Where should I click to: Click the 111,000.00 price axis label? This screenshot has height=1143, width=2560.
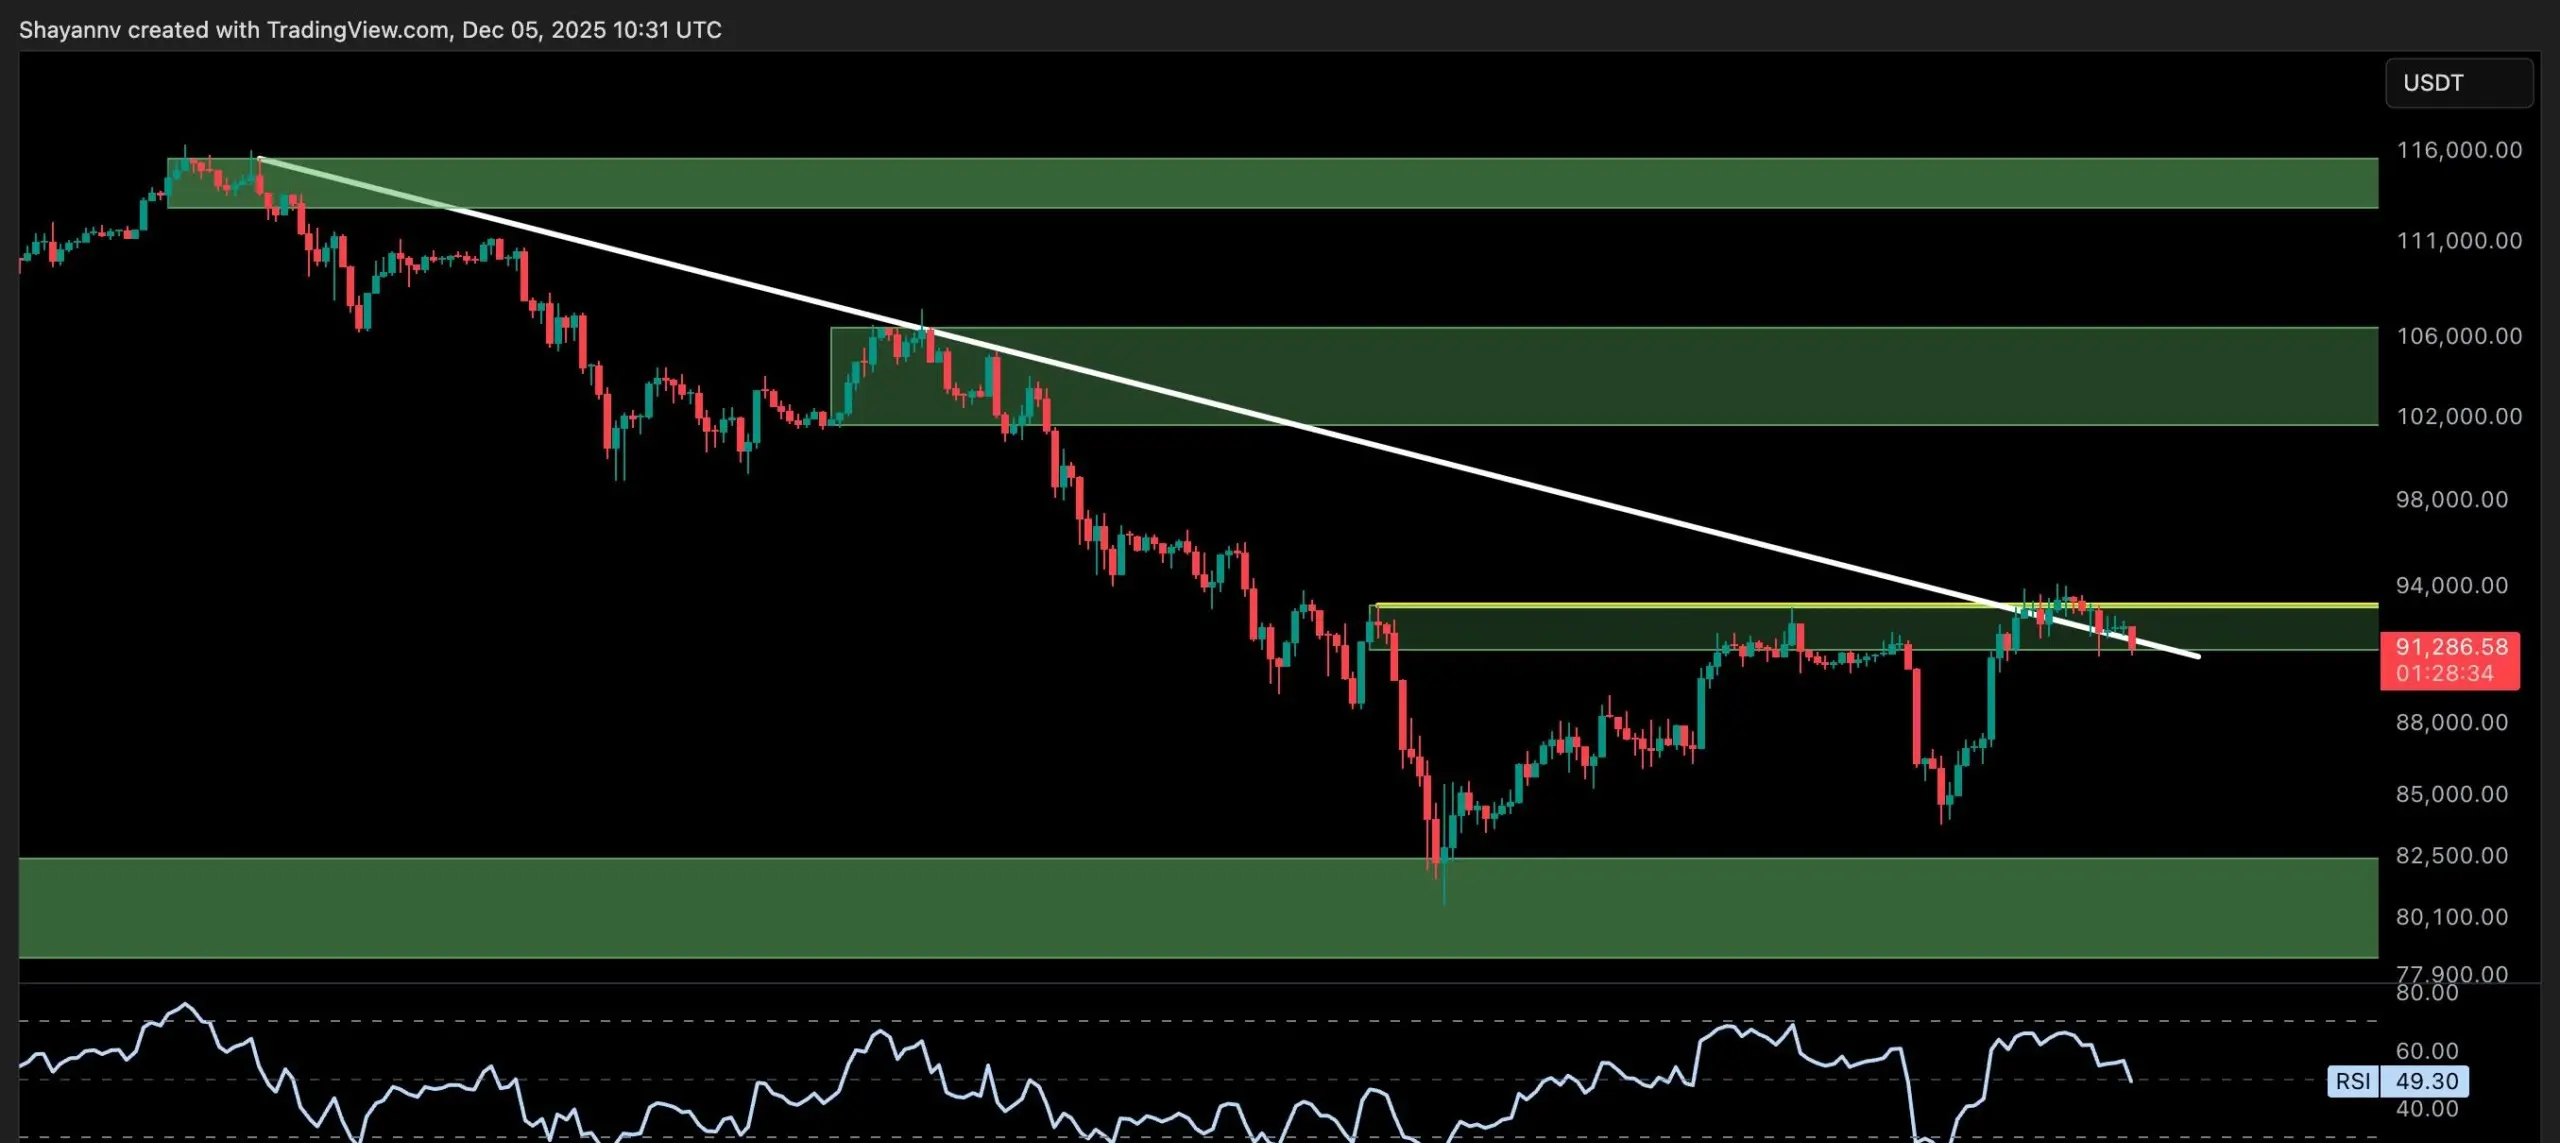2459,241
